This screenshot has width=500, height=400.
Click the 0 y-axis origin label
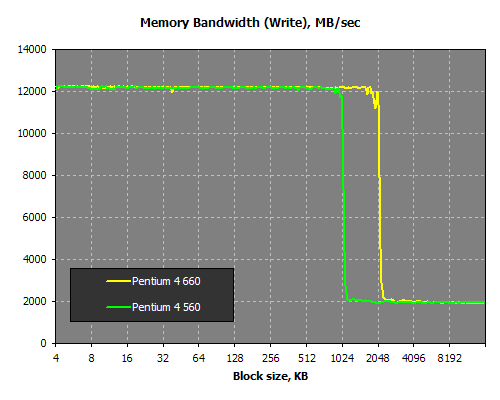click(43, 343)
